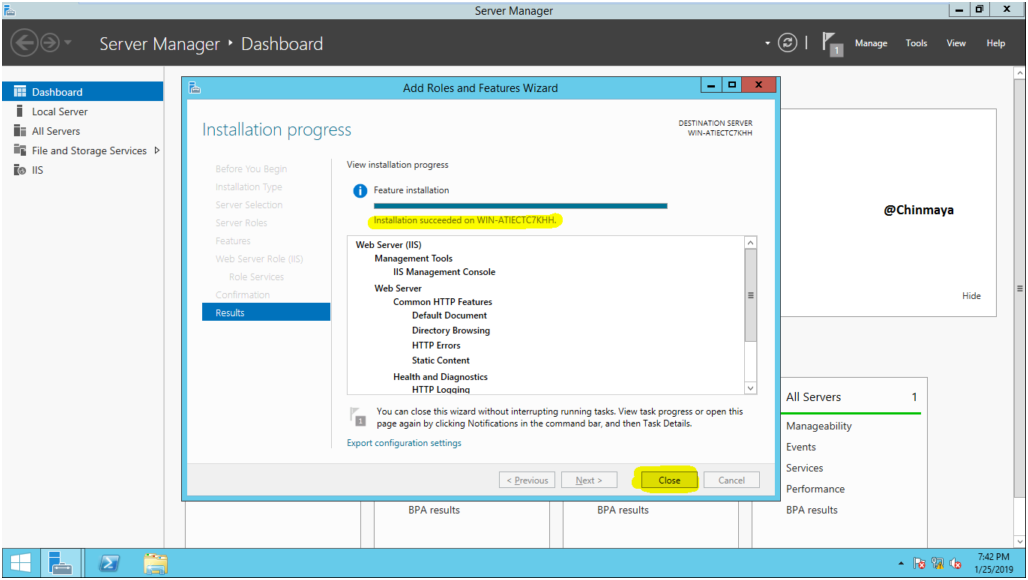Open the Tools menu

(916, 43)
